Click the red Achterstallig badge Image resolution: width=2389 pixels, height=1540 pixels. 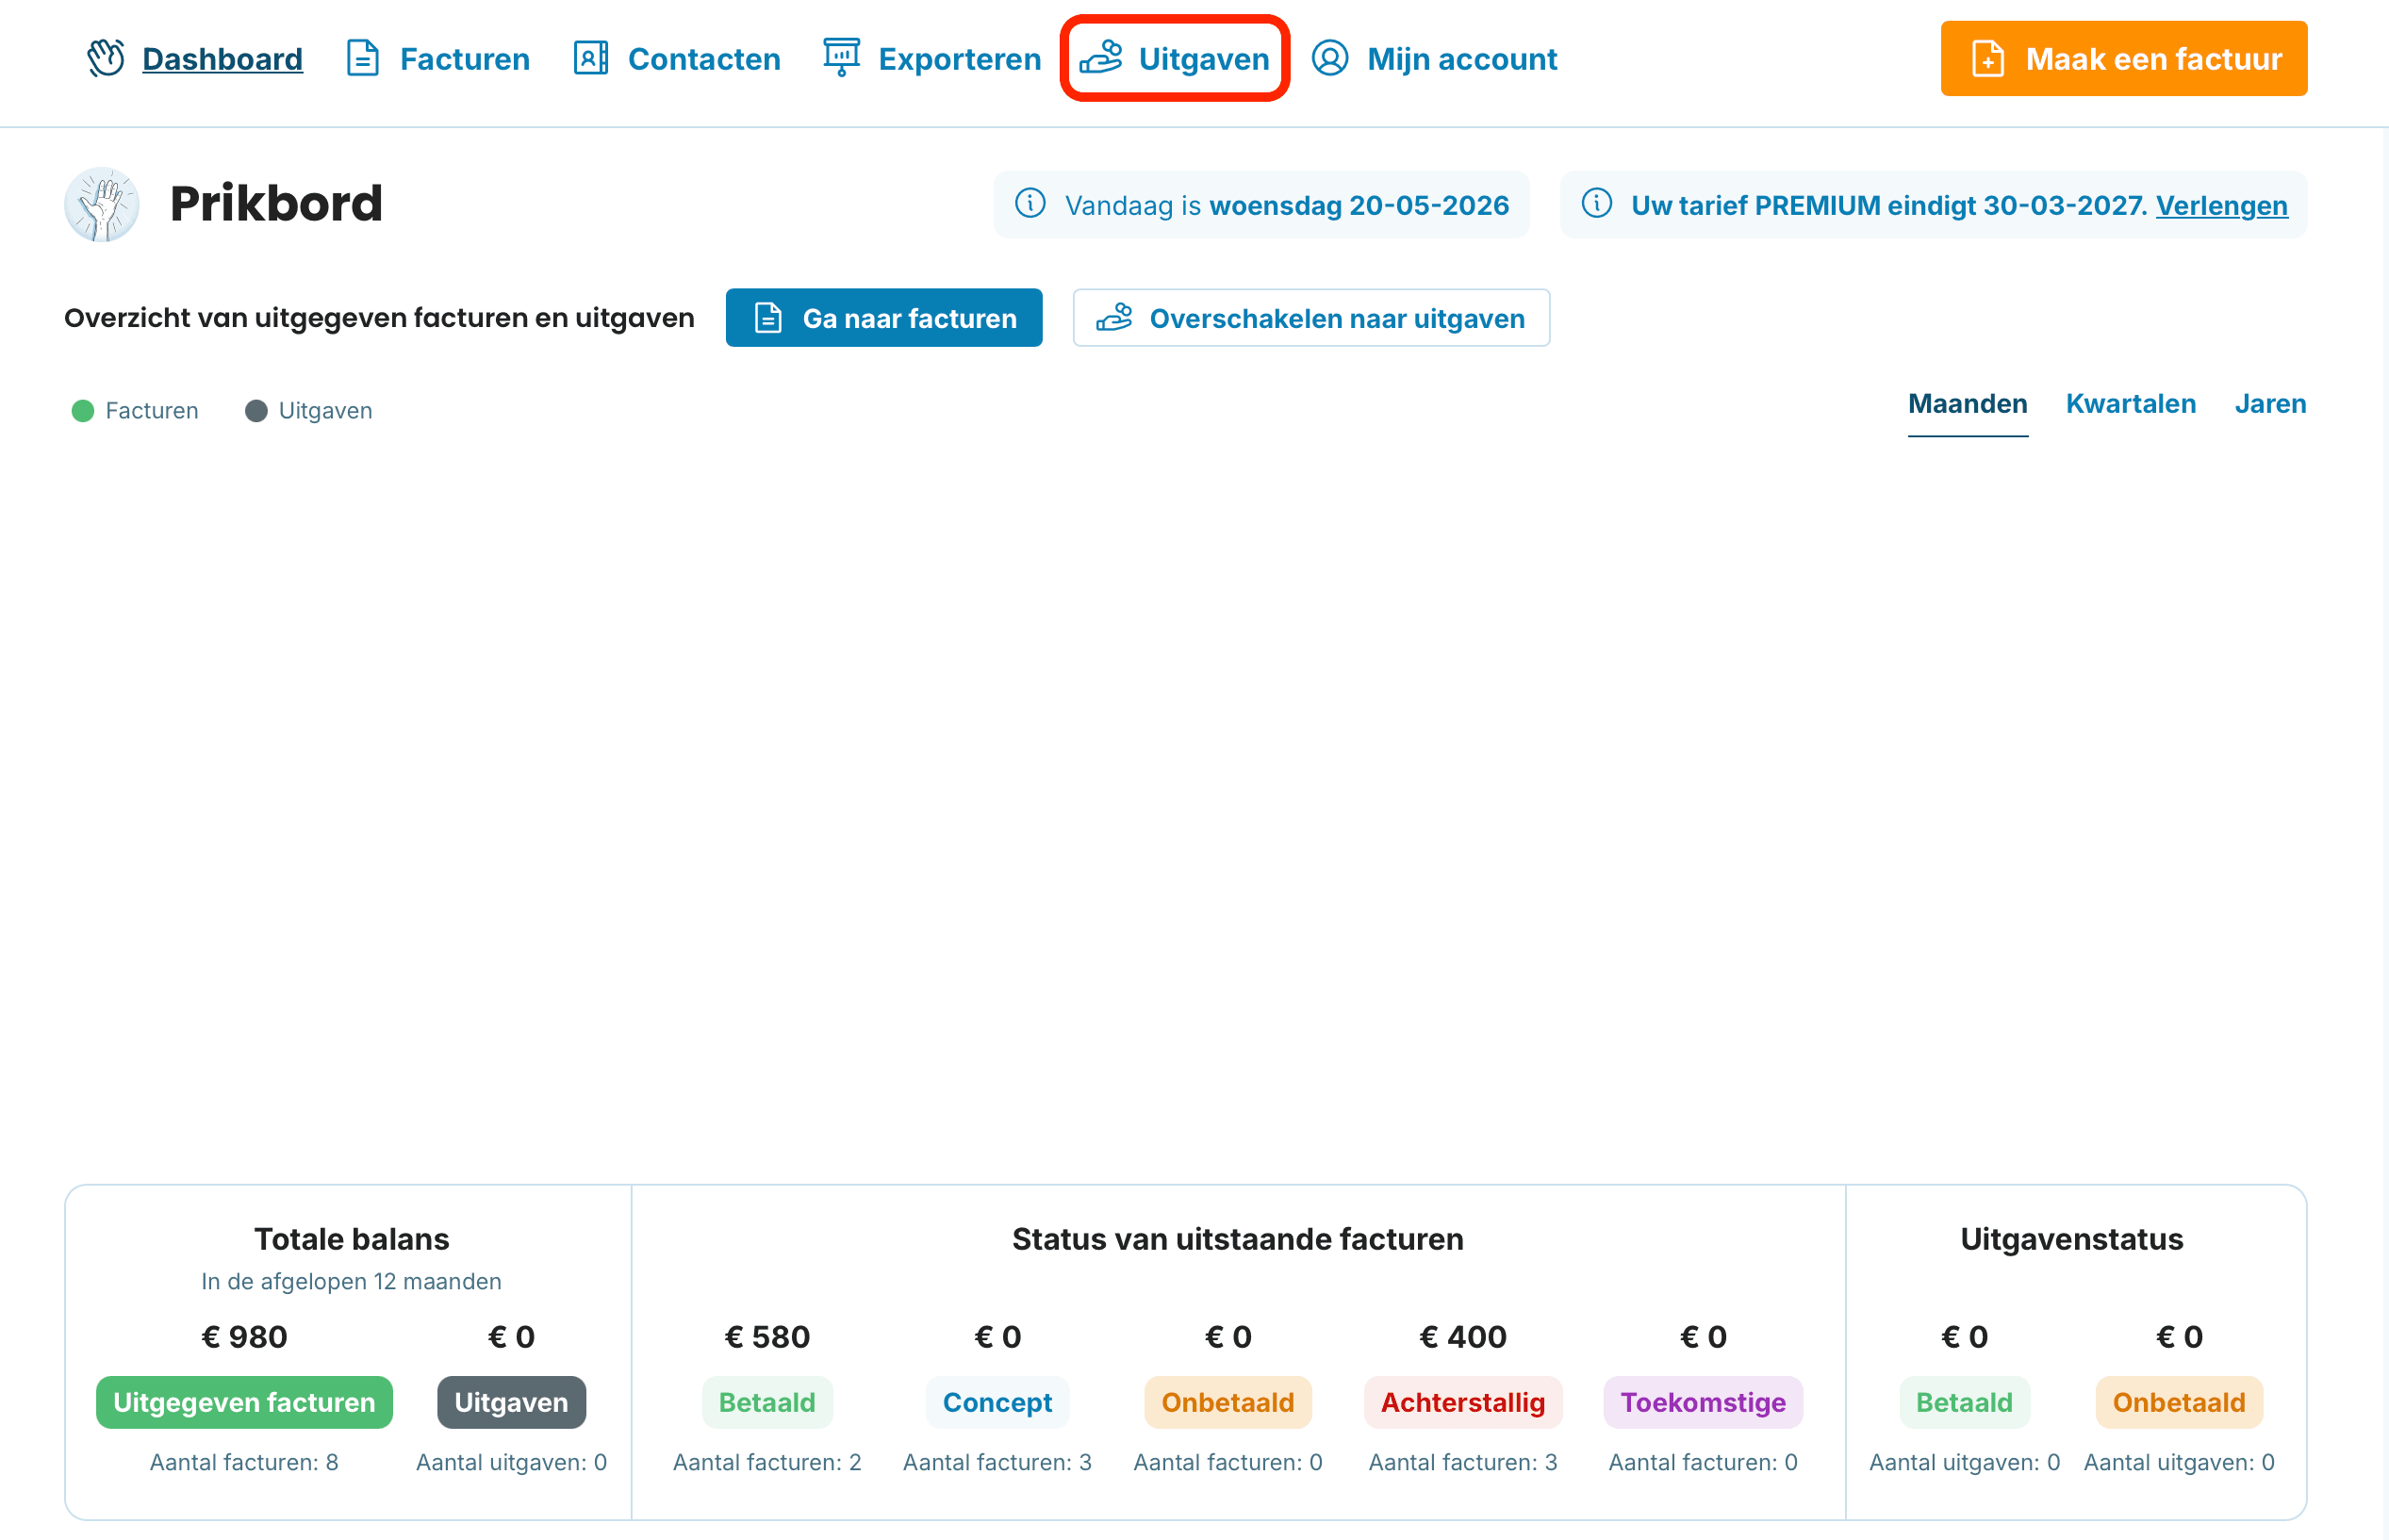pyautogui.click(x=1462, y=1402)
